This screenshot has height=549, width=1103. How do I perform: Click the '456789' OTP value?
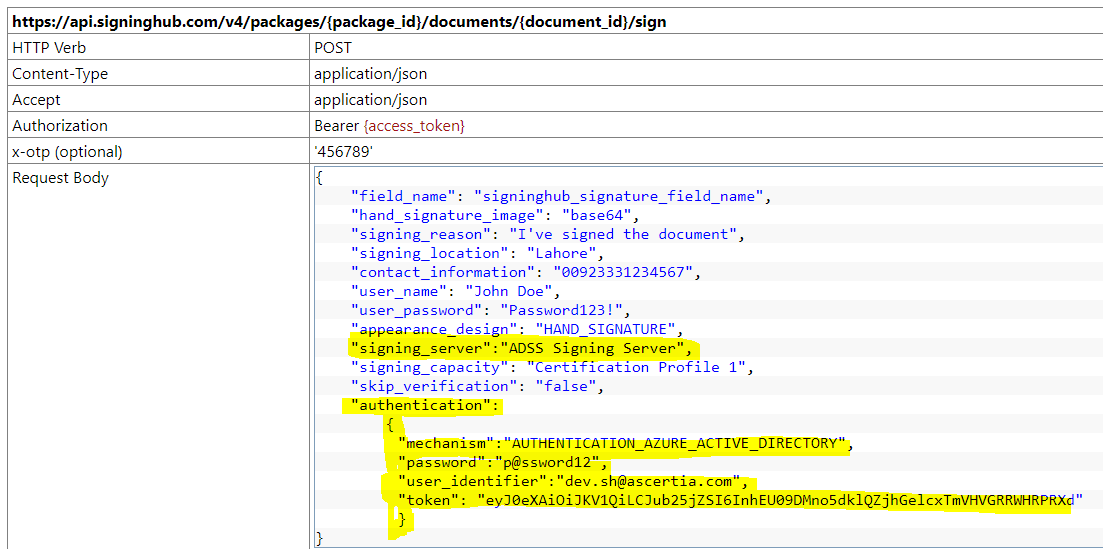point(343,152)
